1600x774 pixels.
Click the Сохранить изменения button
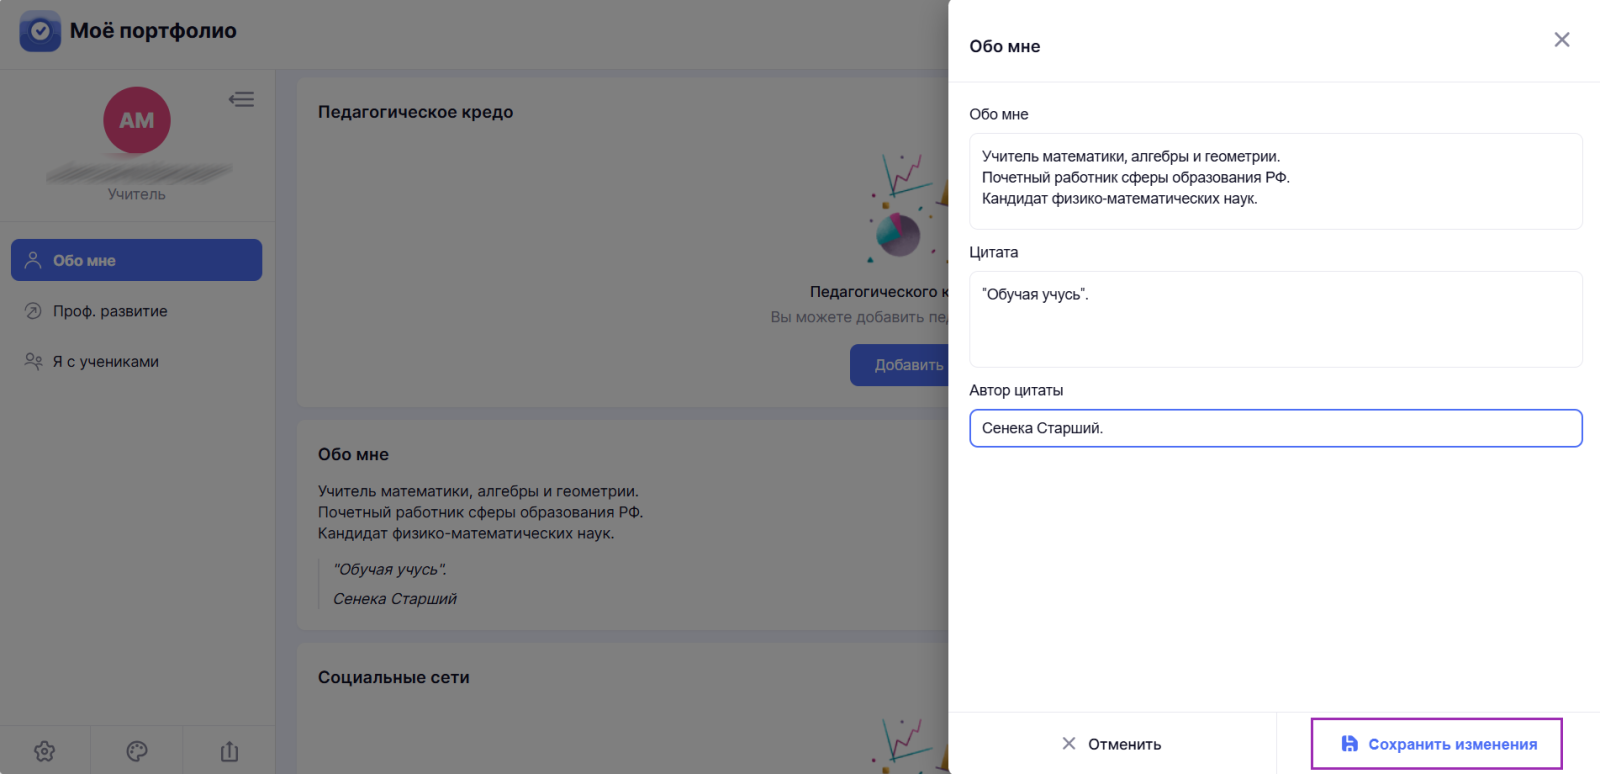[1437, 744]
